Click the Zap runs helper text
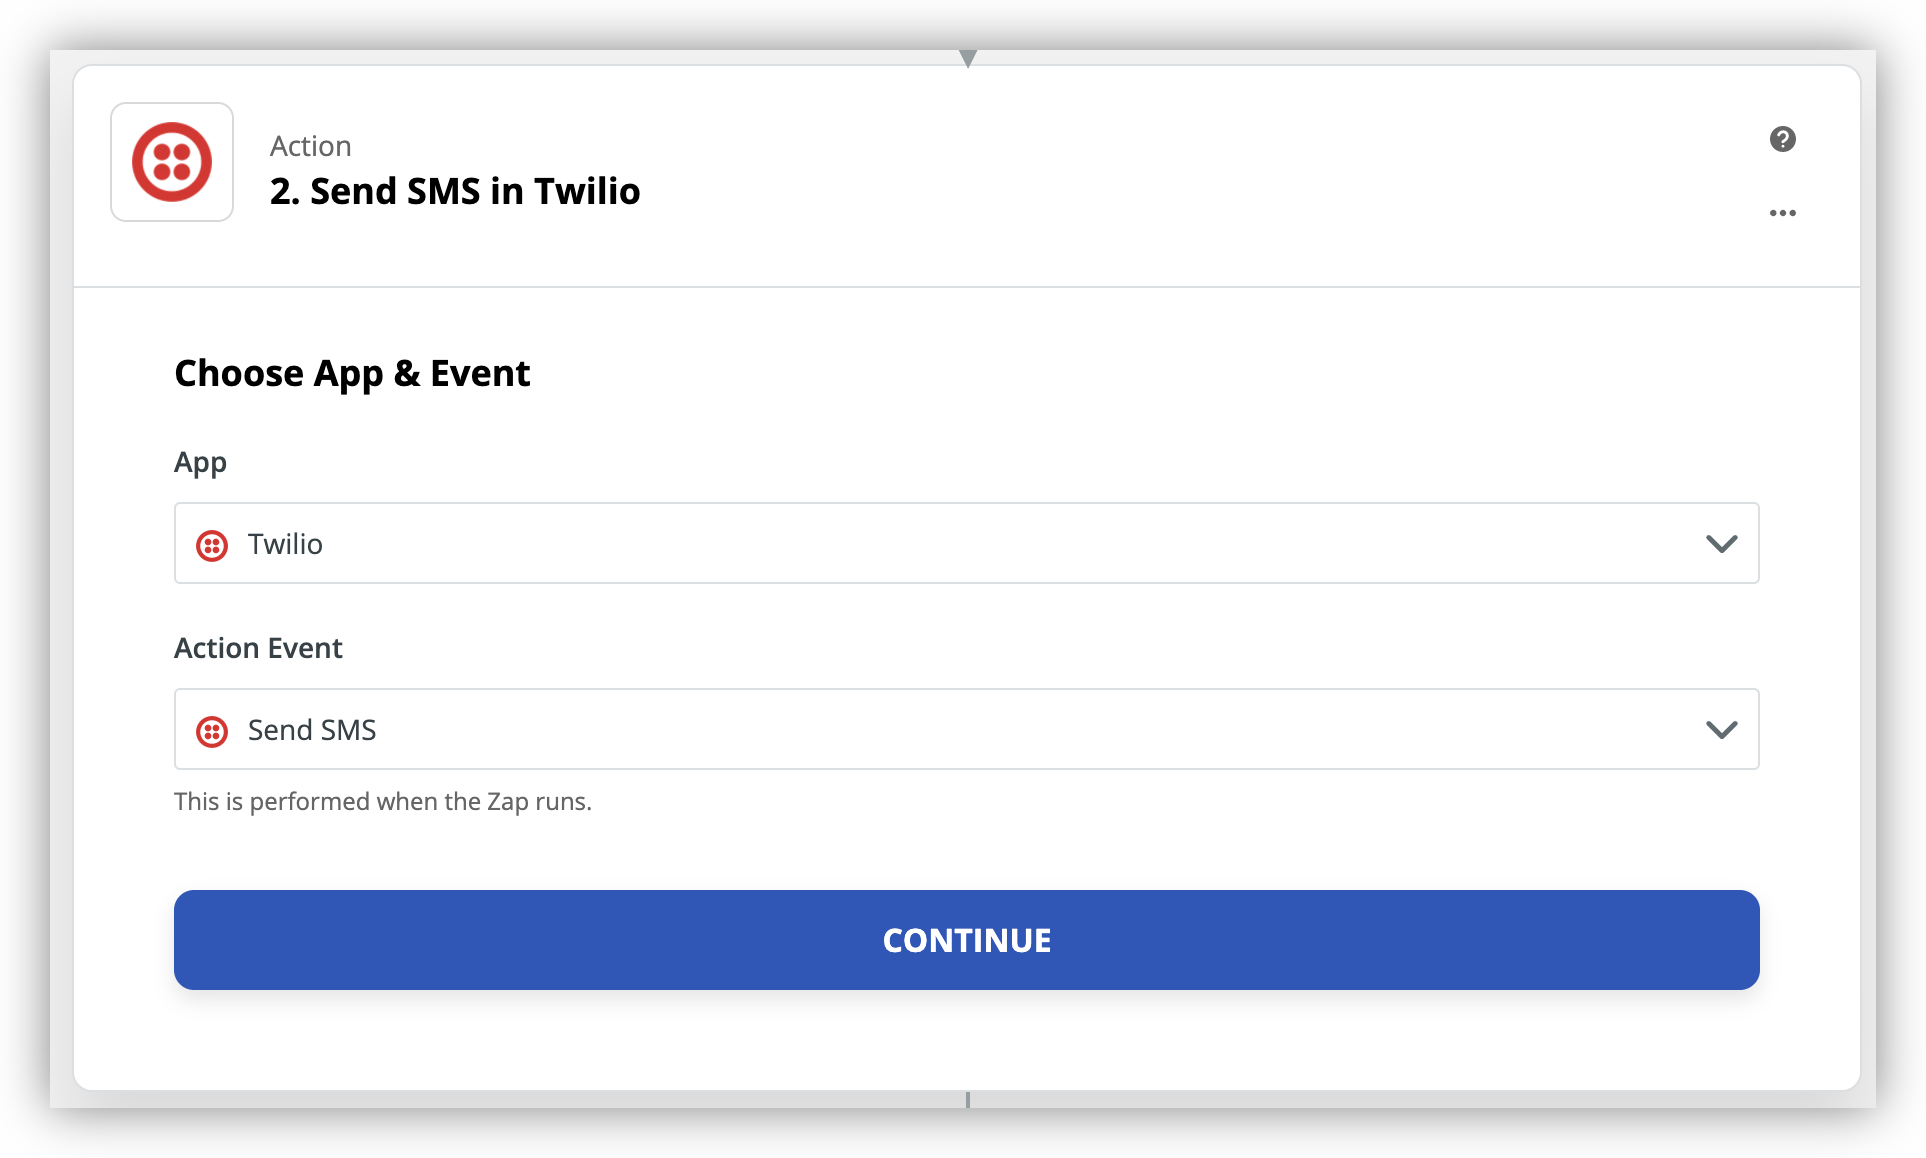Viewport: 1926px width, 1158px height. tap(383, 802)
